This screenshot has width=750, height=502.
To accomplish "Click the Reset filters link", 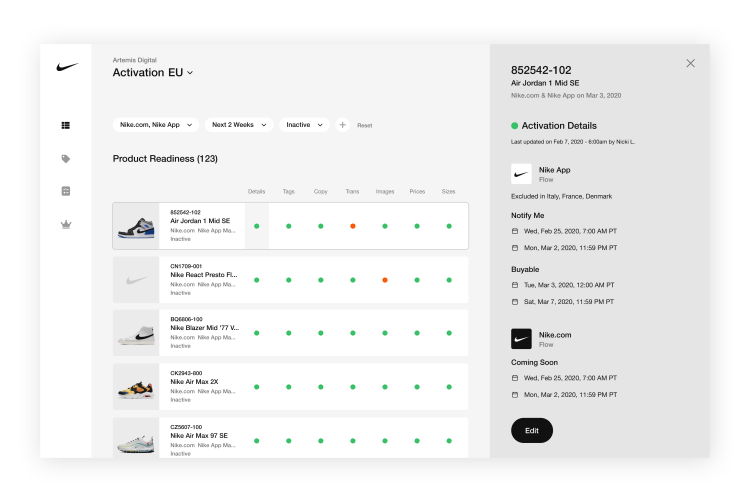I will pyautogui.click(x=364, y=125).
